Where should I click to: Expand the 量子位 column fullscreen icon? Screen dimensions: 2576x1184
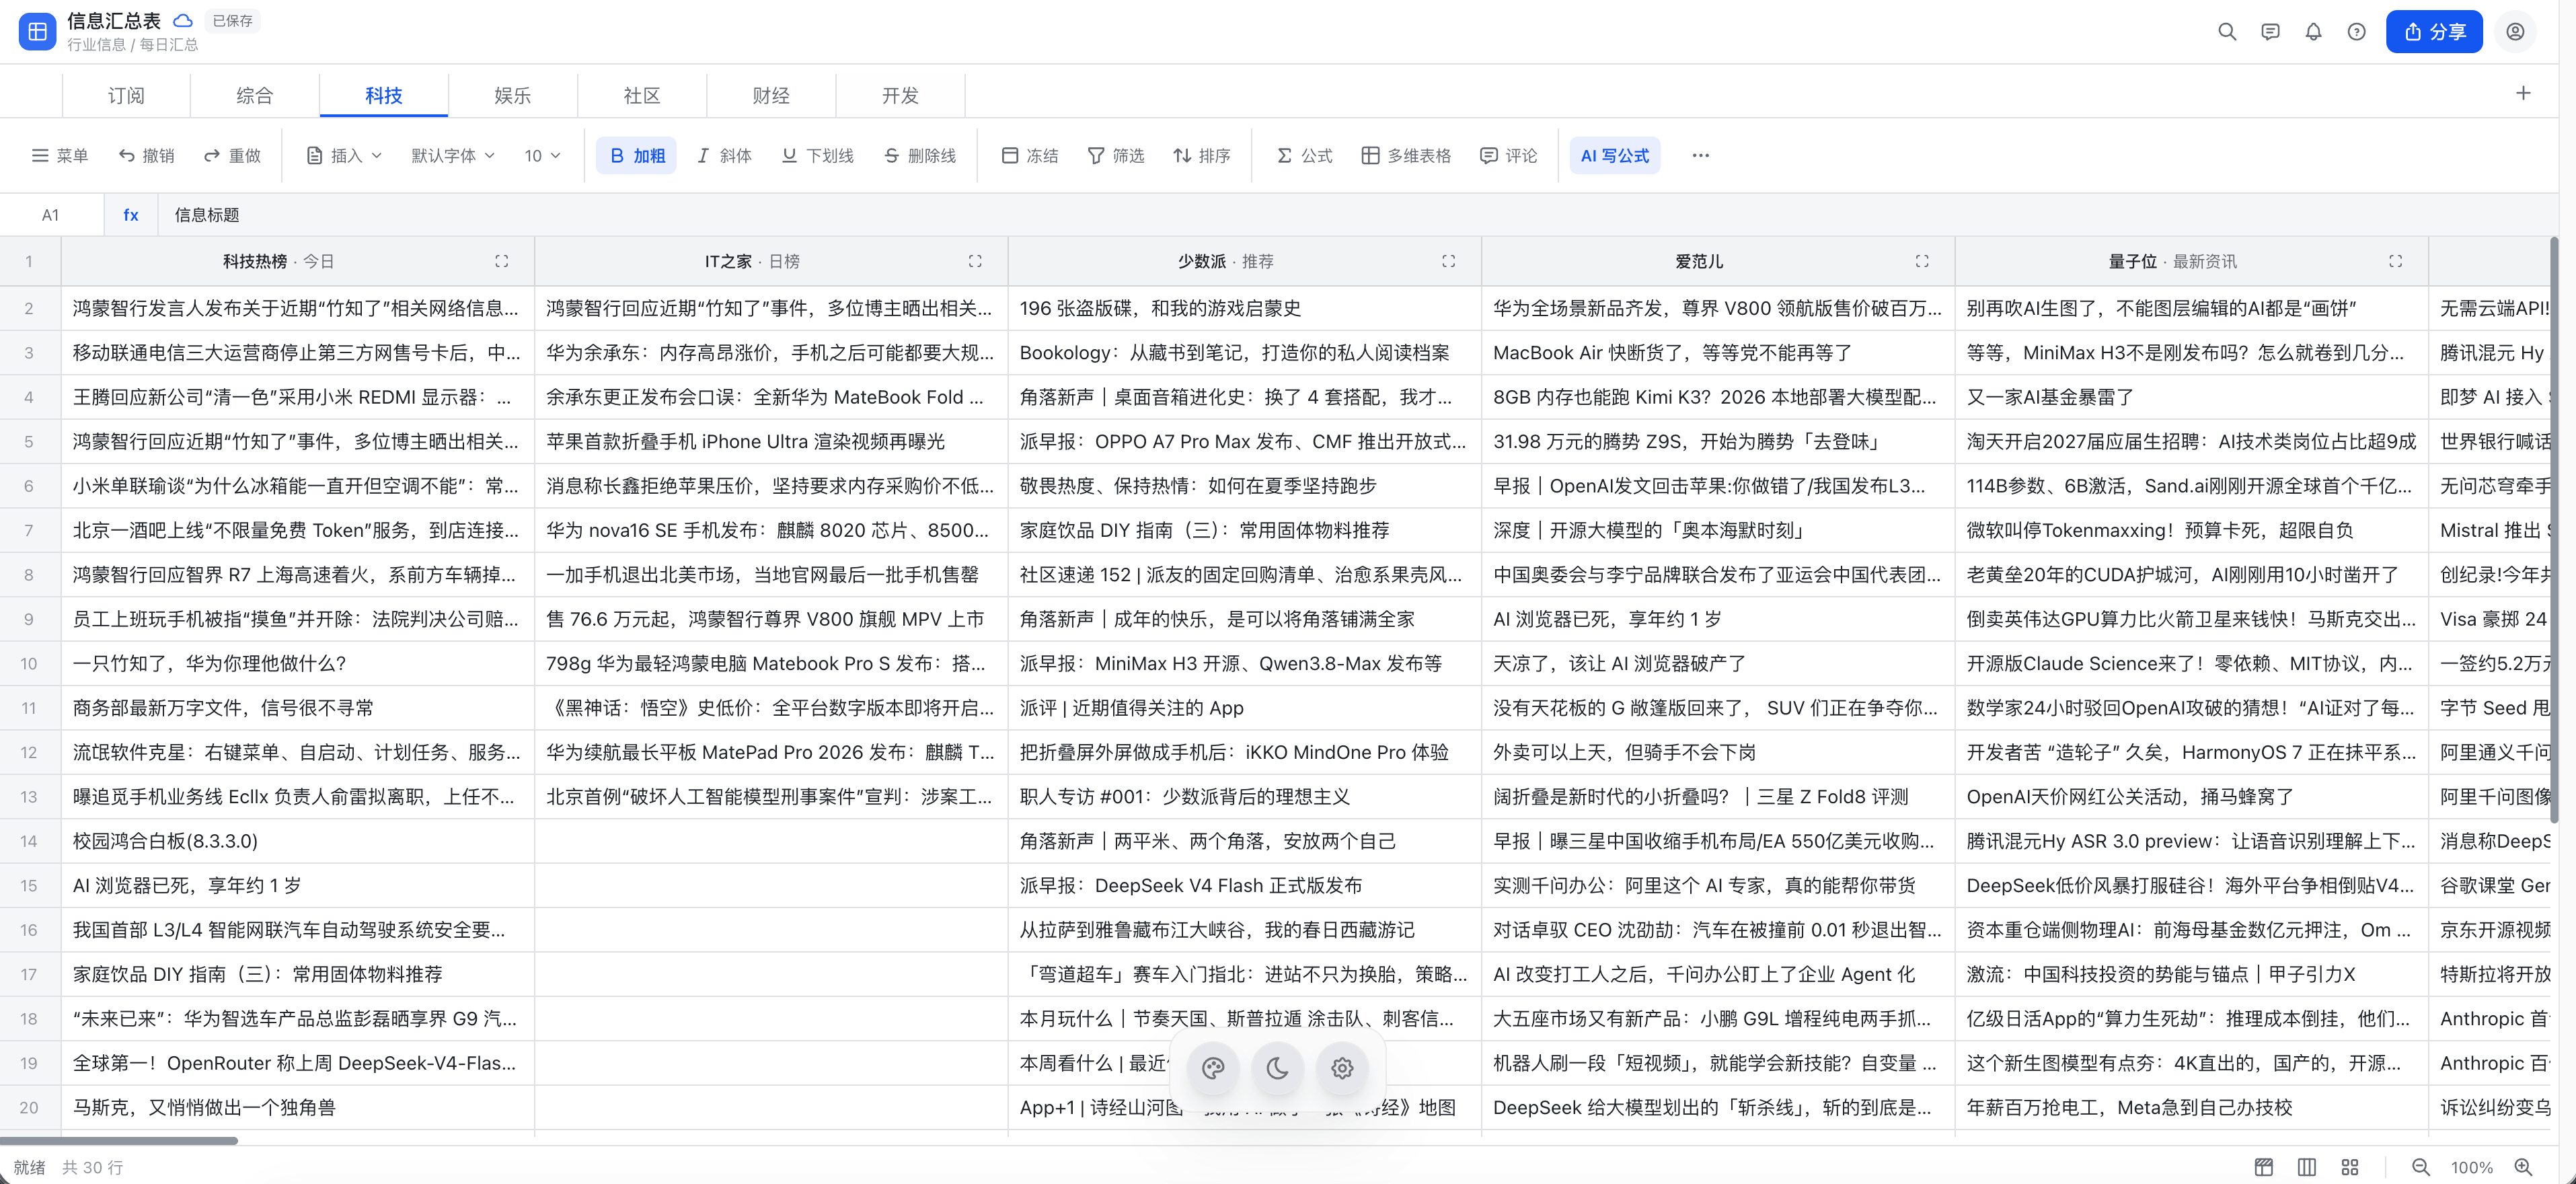pos(2395,261)
